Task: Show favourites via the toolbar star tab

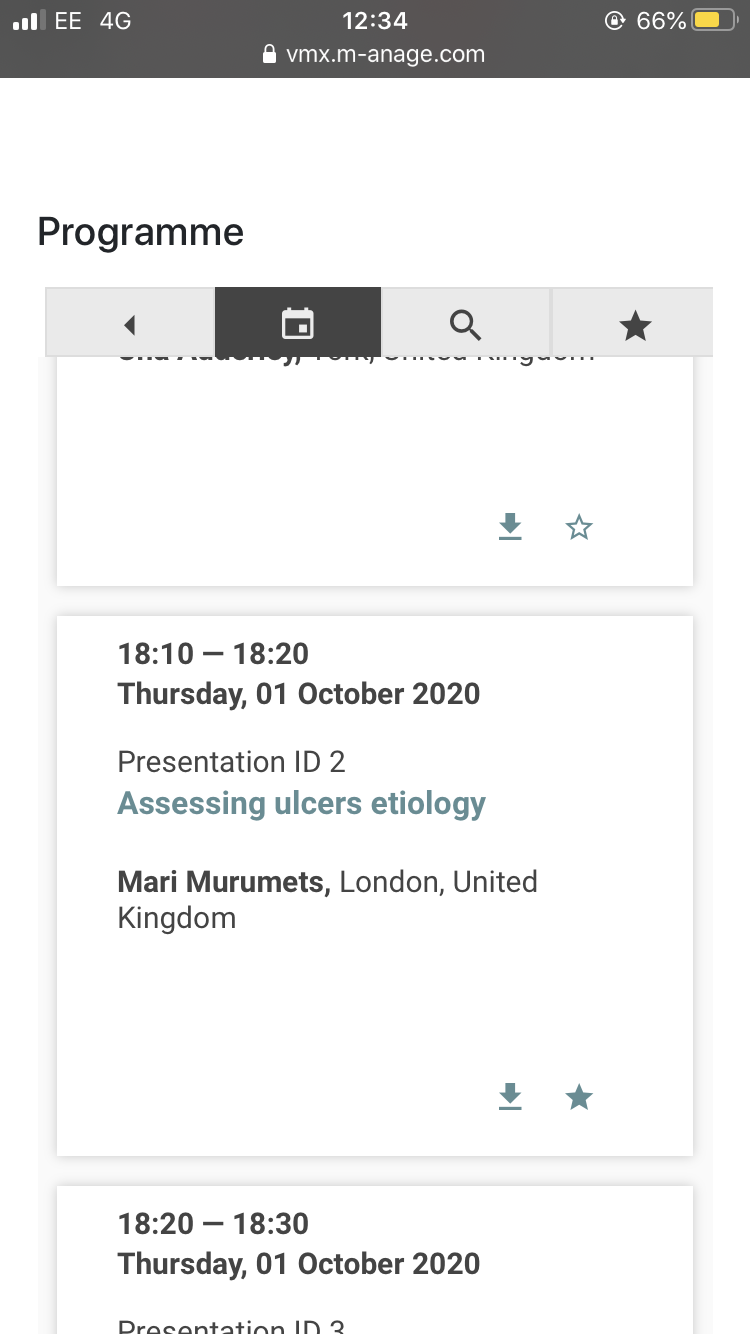Action: pyautogui.click(x=635, y=324)
